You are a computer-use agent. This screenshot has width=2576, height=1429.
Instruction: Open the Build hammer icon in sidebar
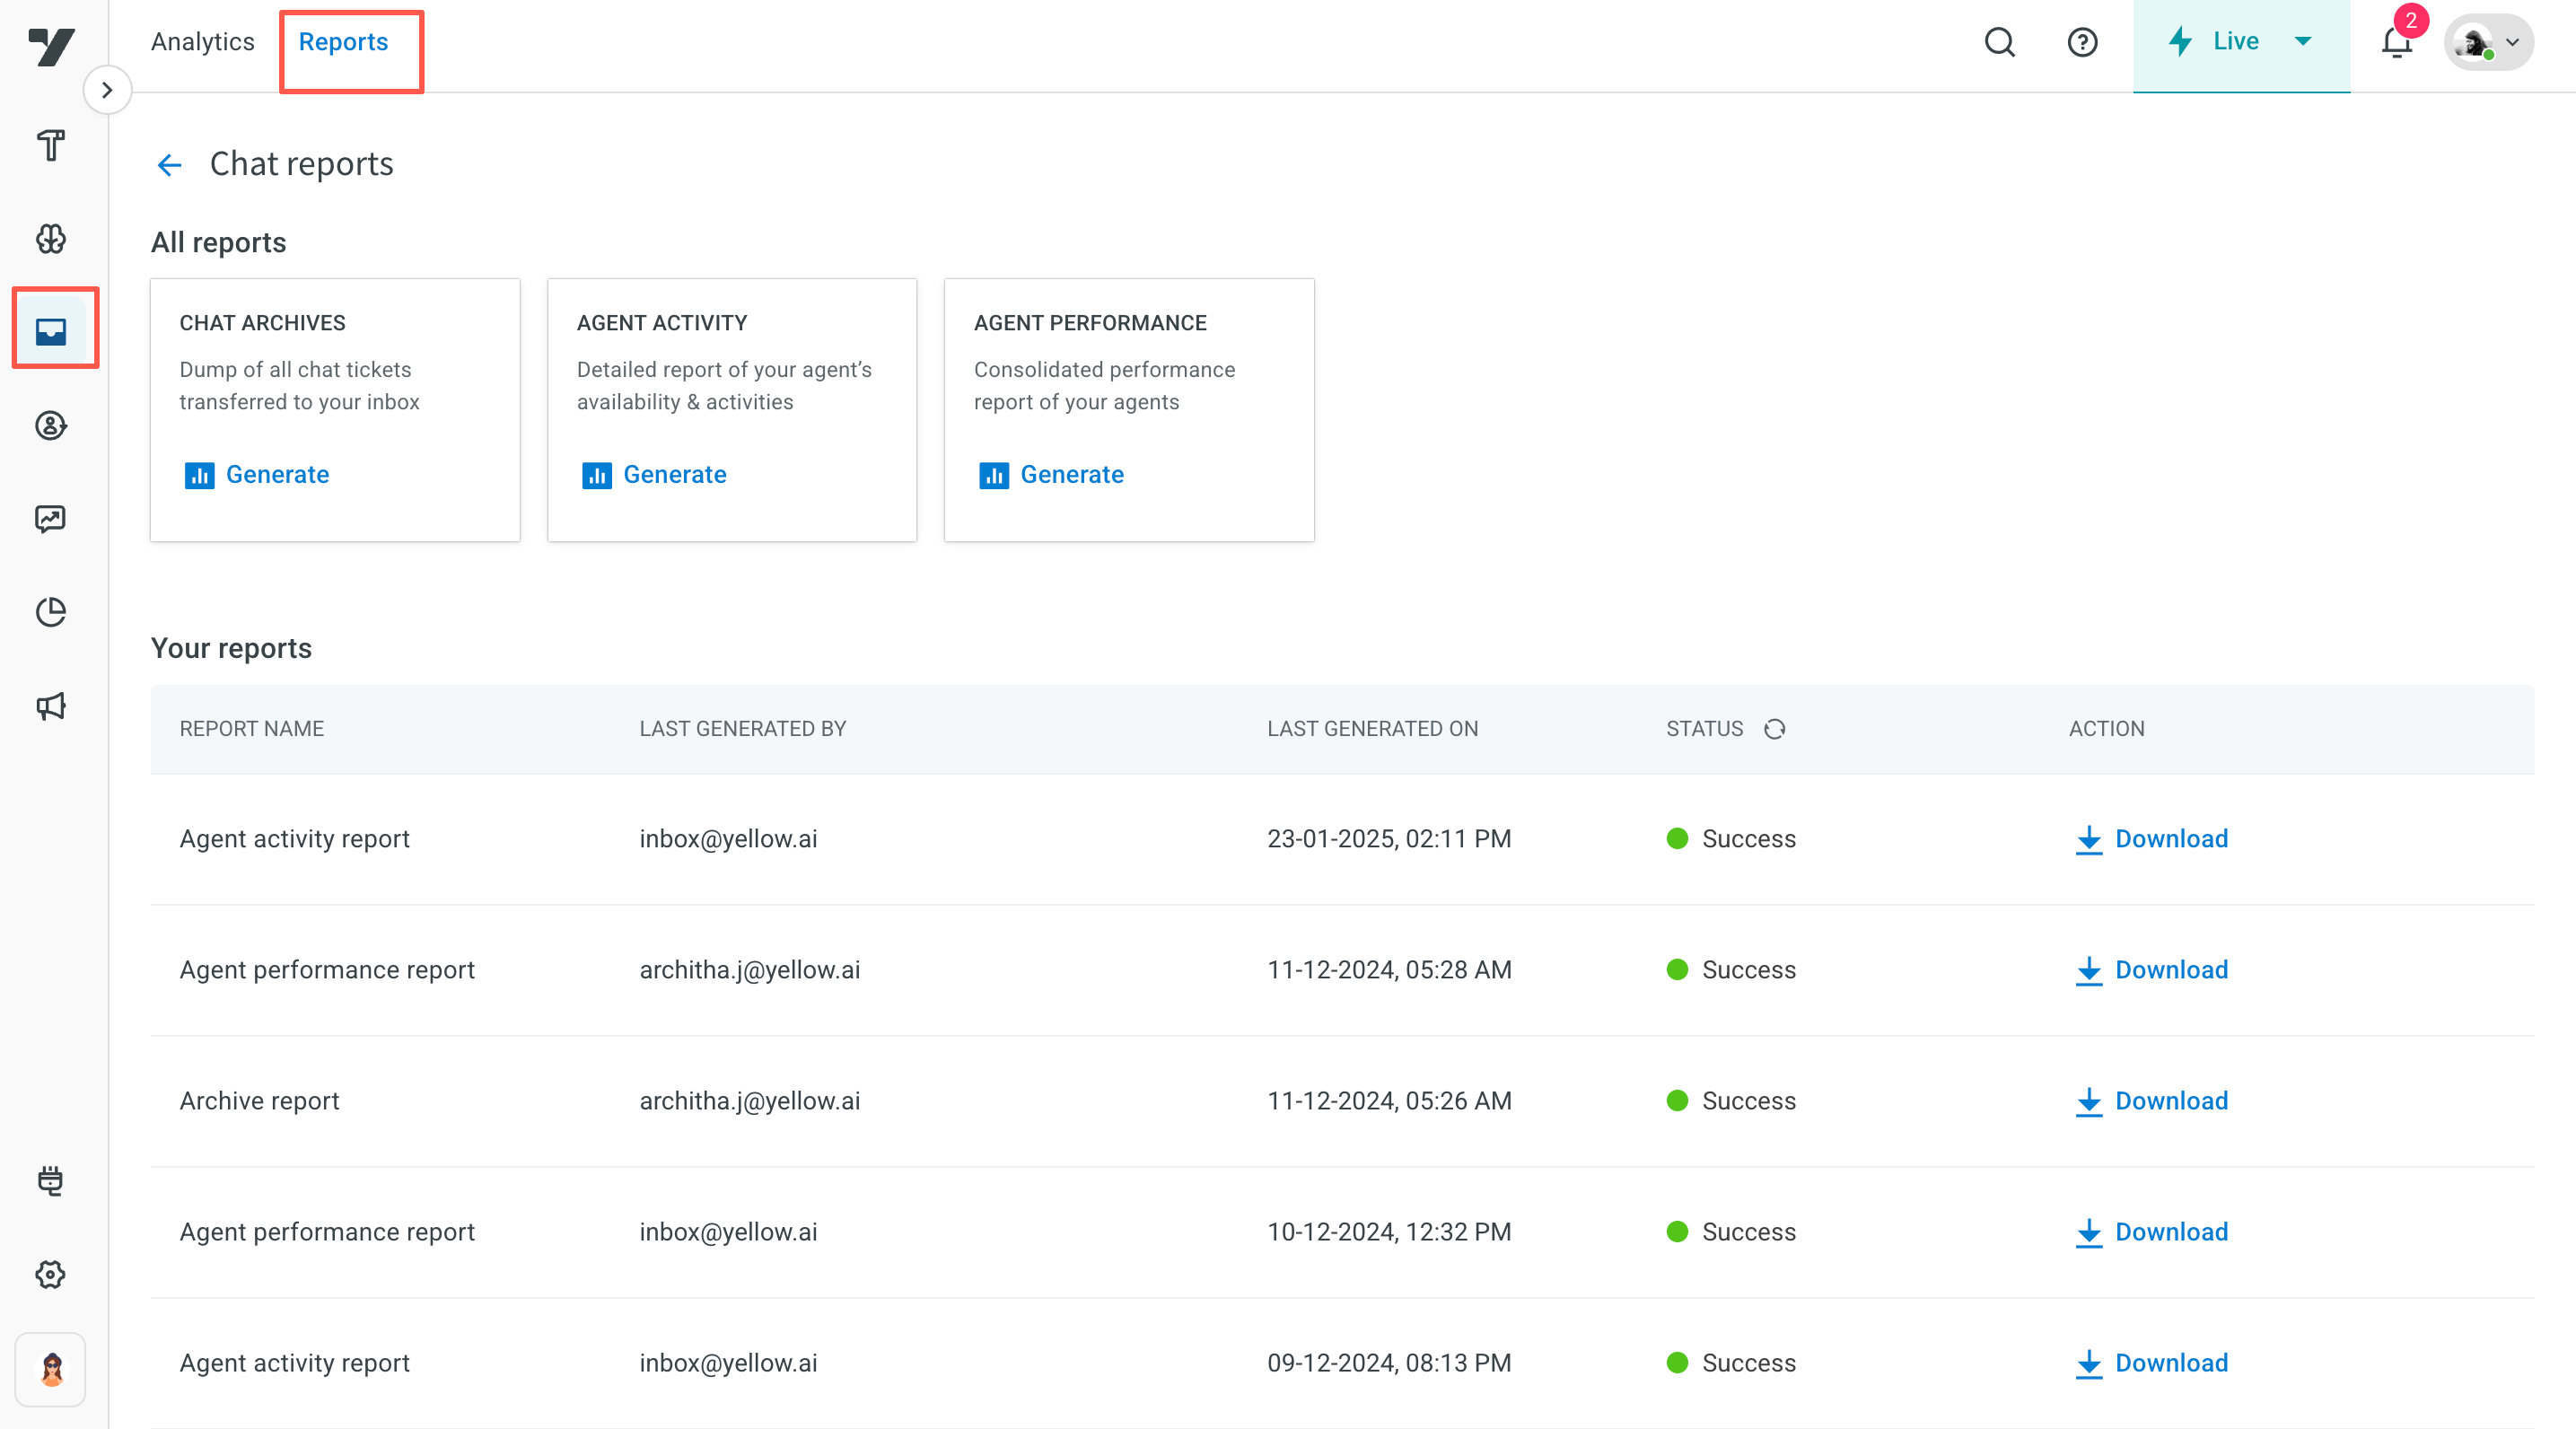pyautogui.click(x=51, y=146)
